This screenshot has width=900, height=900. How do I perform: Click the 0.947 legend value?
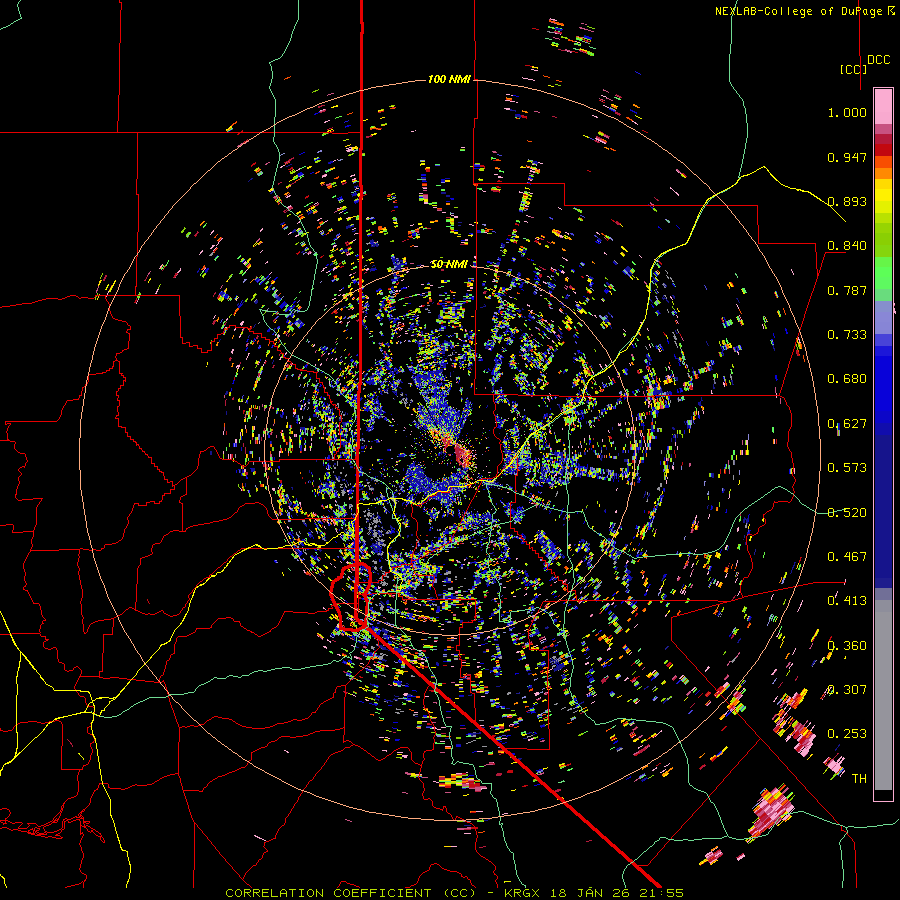tap(847, 157)
